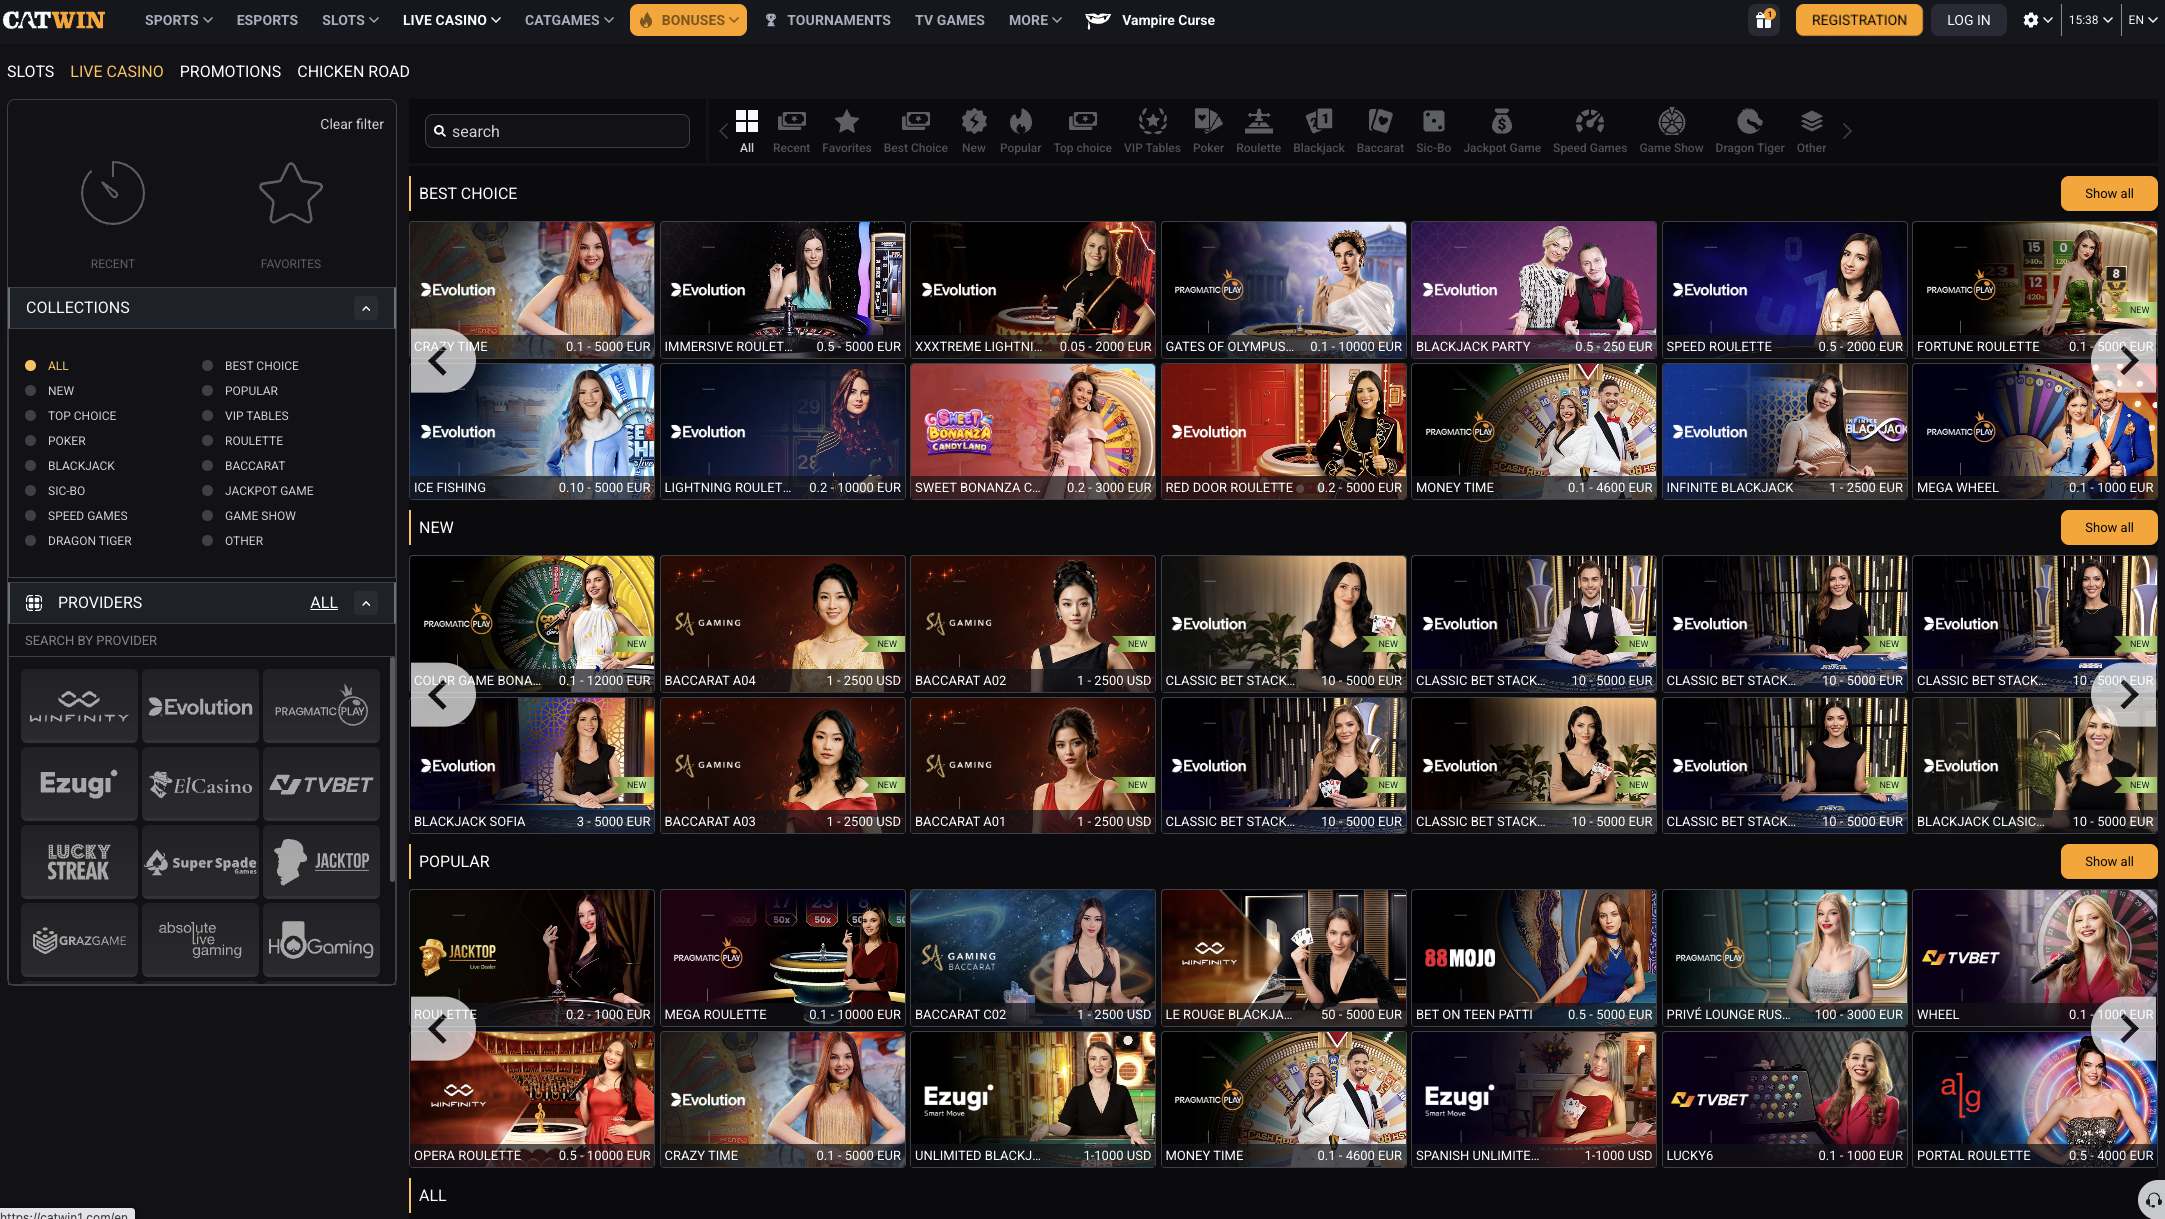Open the Recent clock panel in sidebar

pos(112,214)
